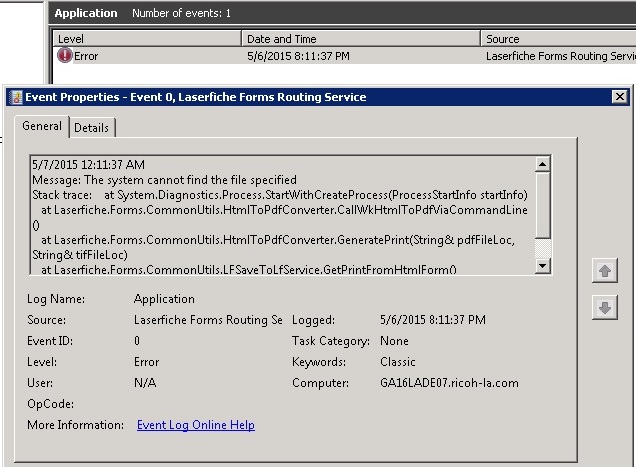The image size is (636, 468).
Task: Open the Event Log Online Help link
Action: [196, 425]
